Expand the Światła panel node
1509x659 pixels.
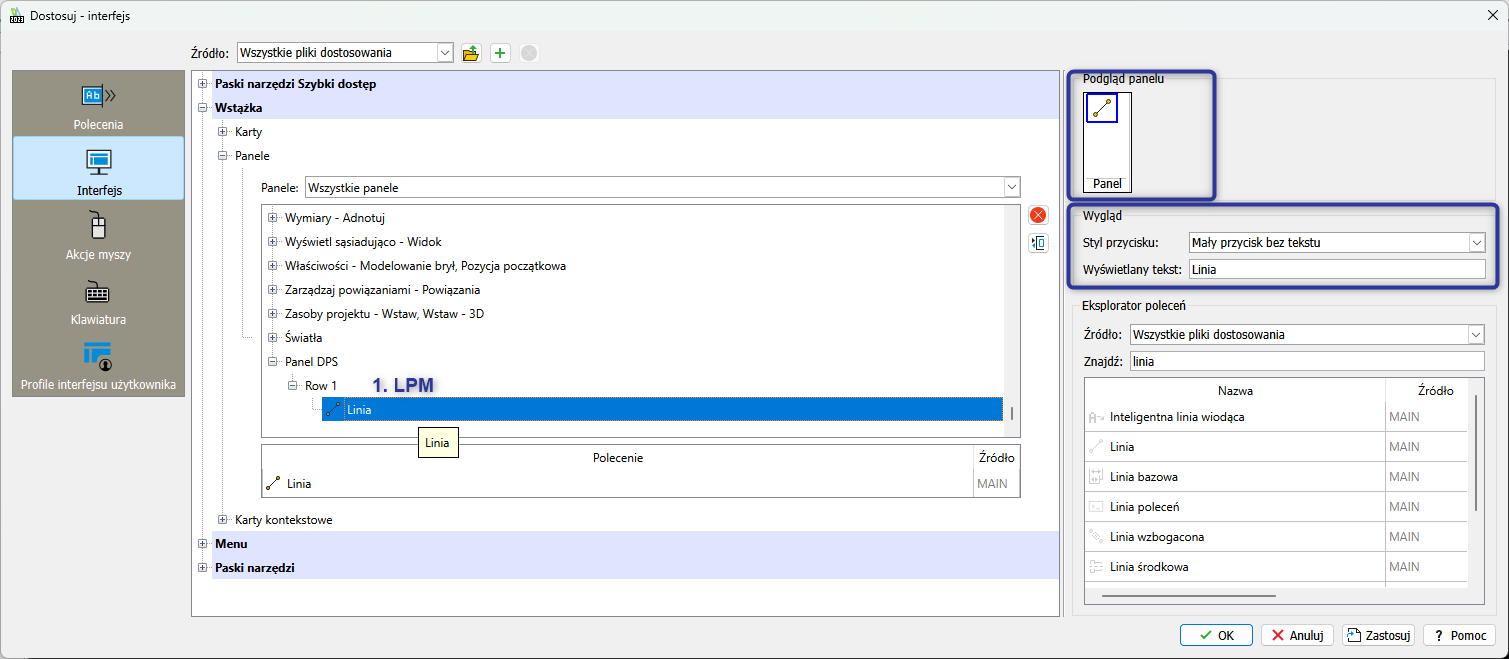click(273, 338)
